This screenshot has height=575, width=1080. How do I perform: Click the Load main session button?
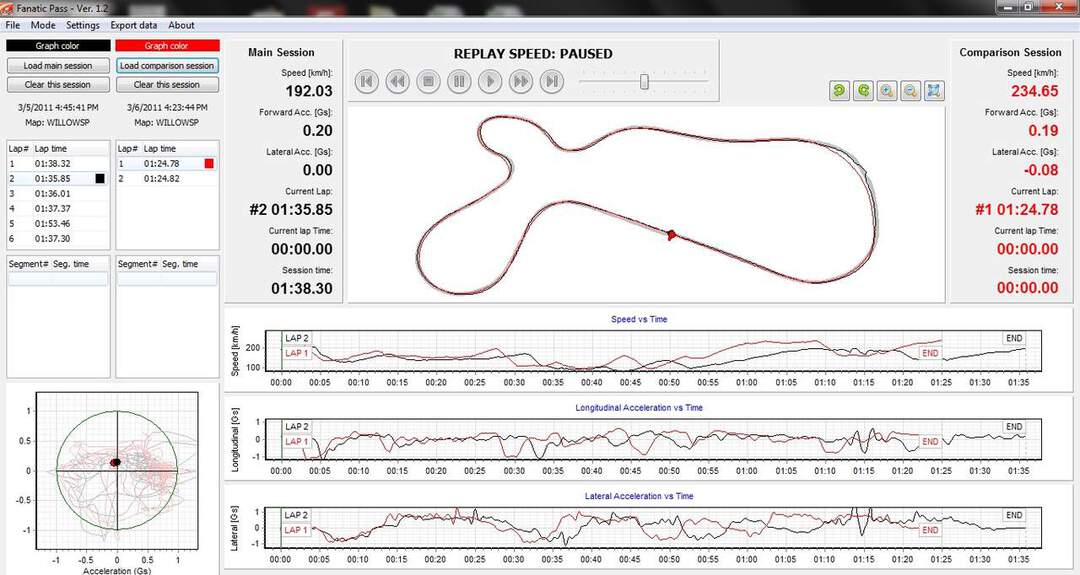click(x=57, y=66)
